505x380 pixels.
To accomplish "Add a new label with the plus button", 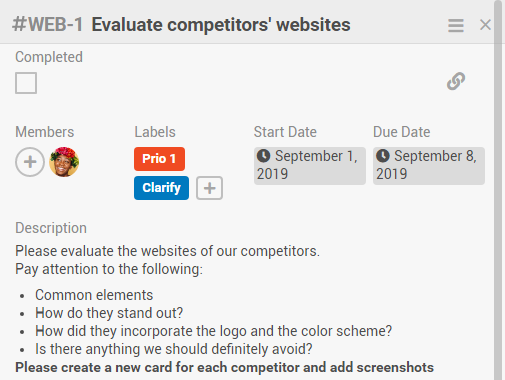I will 209,188.
